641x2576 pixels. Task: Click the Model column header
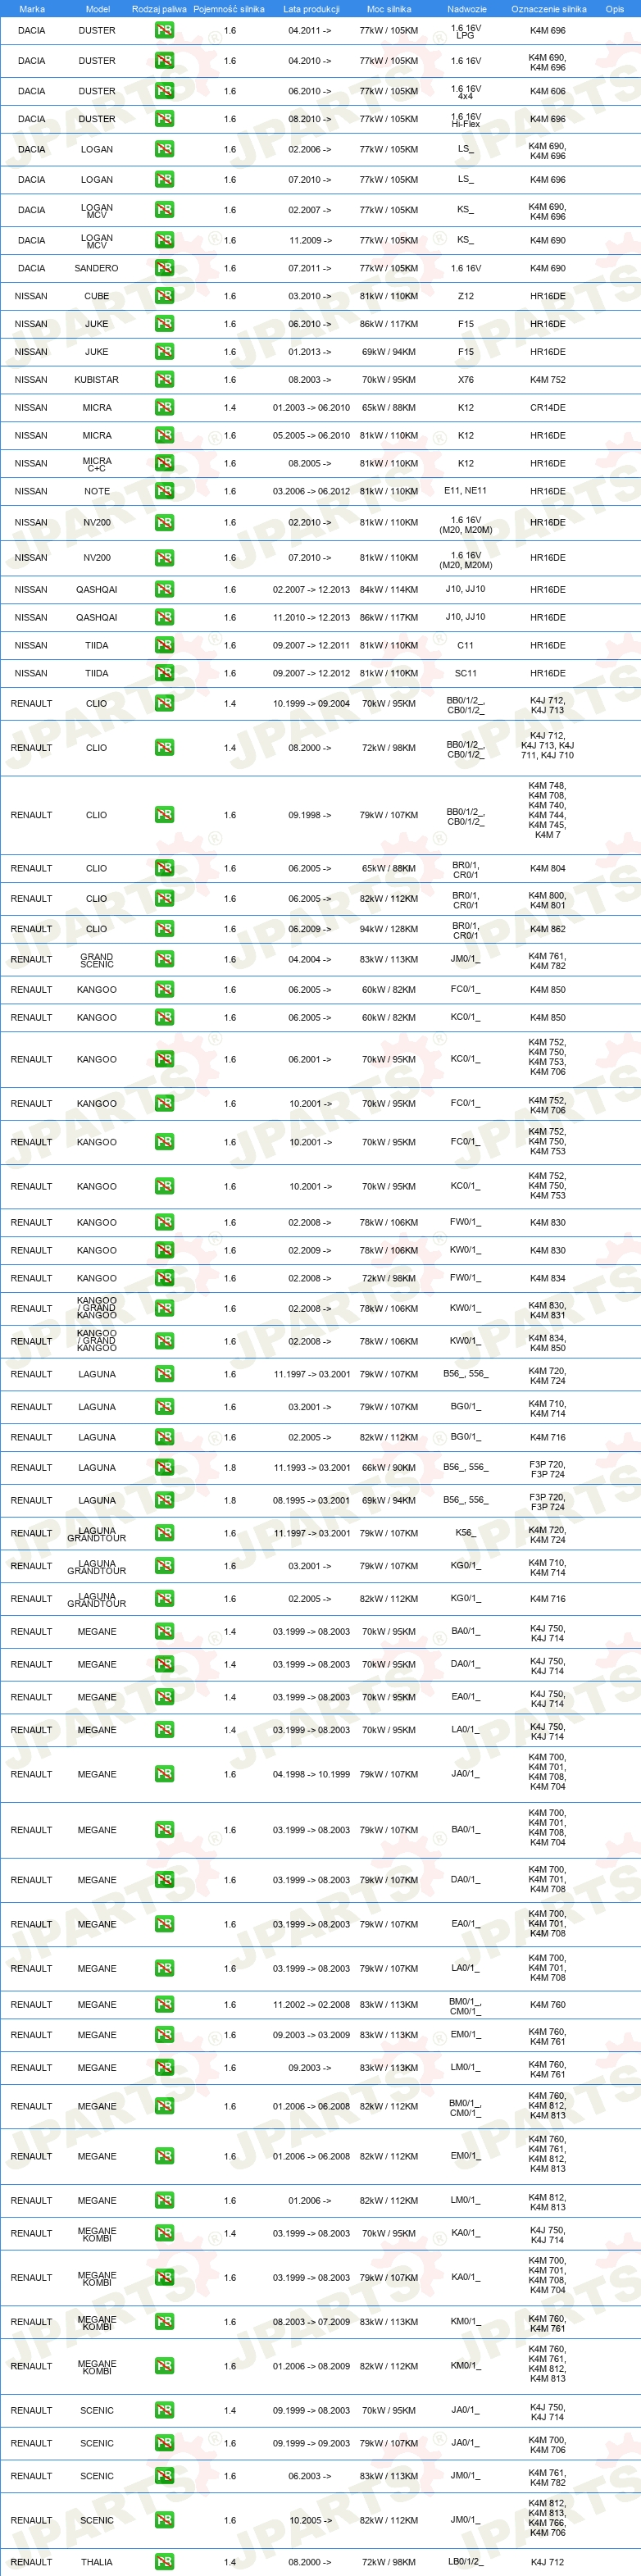click(97, 9)
